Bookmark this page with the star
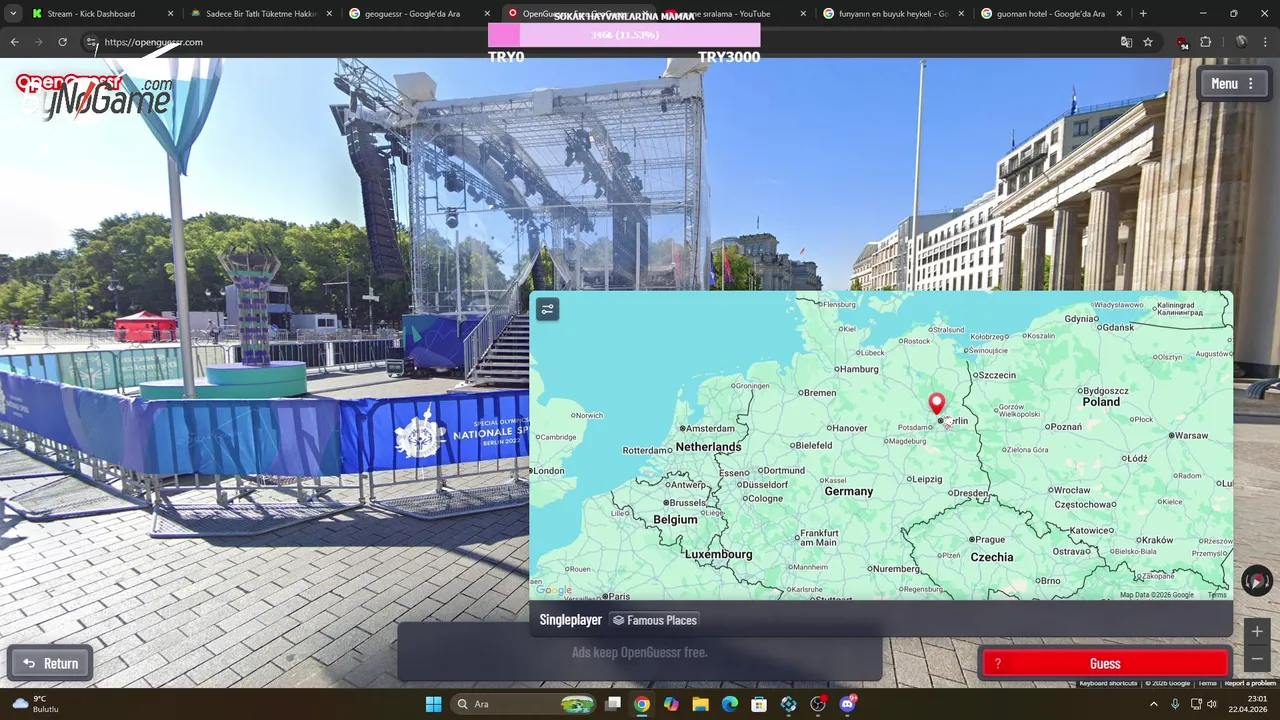 1148,42
